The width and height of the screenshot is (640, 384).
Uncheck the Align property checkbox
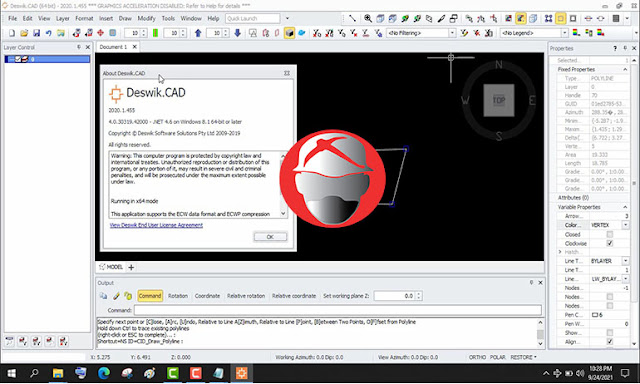click(610, 342)
